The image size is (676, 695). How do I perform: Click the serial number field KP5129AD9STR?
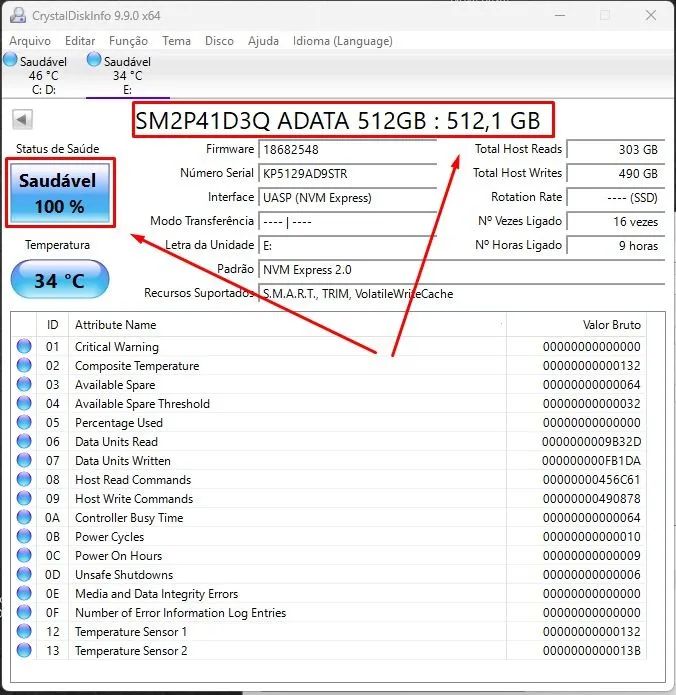pos(348,174)
